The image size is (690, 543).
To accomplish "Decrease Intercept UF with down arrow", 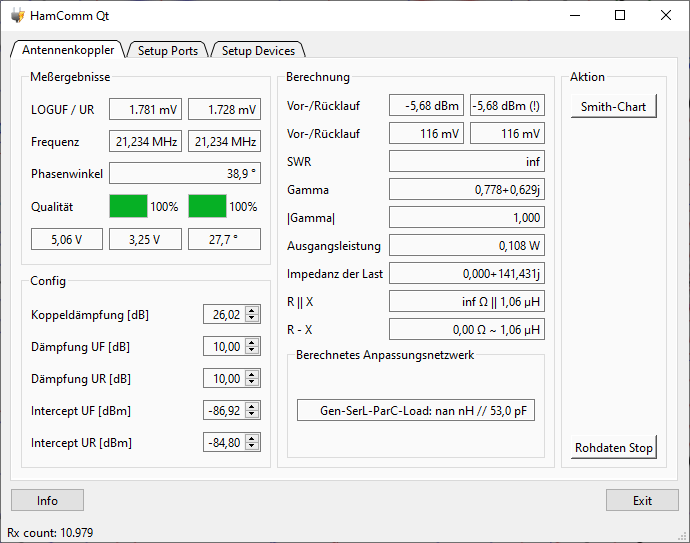I will pyautogui.click(x=252, y=415).
